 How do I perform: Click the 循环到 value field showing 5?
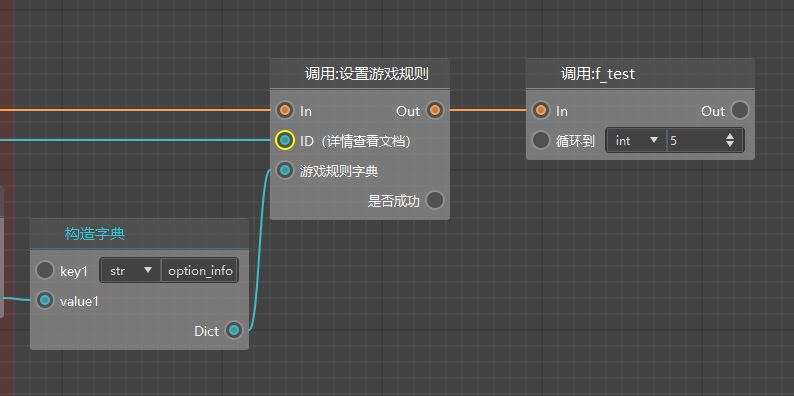[696, 140]
